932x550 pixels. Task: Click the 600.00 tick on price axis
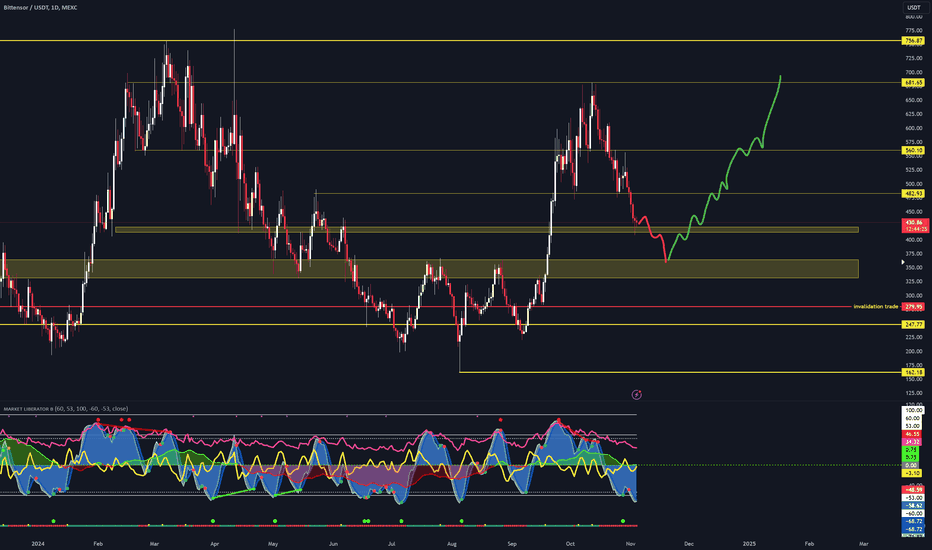click(914, 128)
